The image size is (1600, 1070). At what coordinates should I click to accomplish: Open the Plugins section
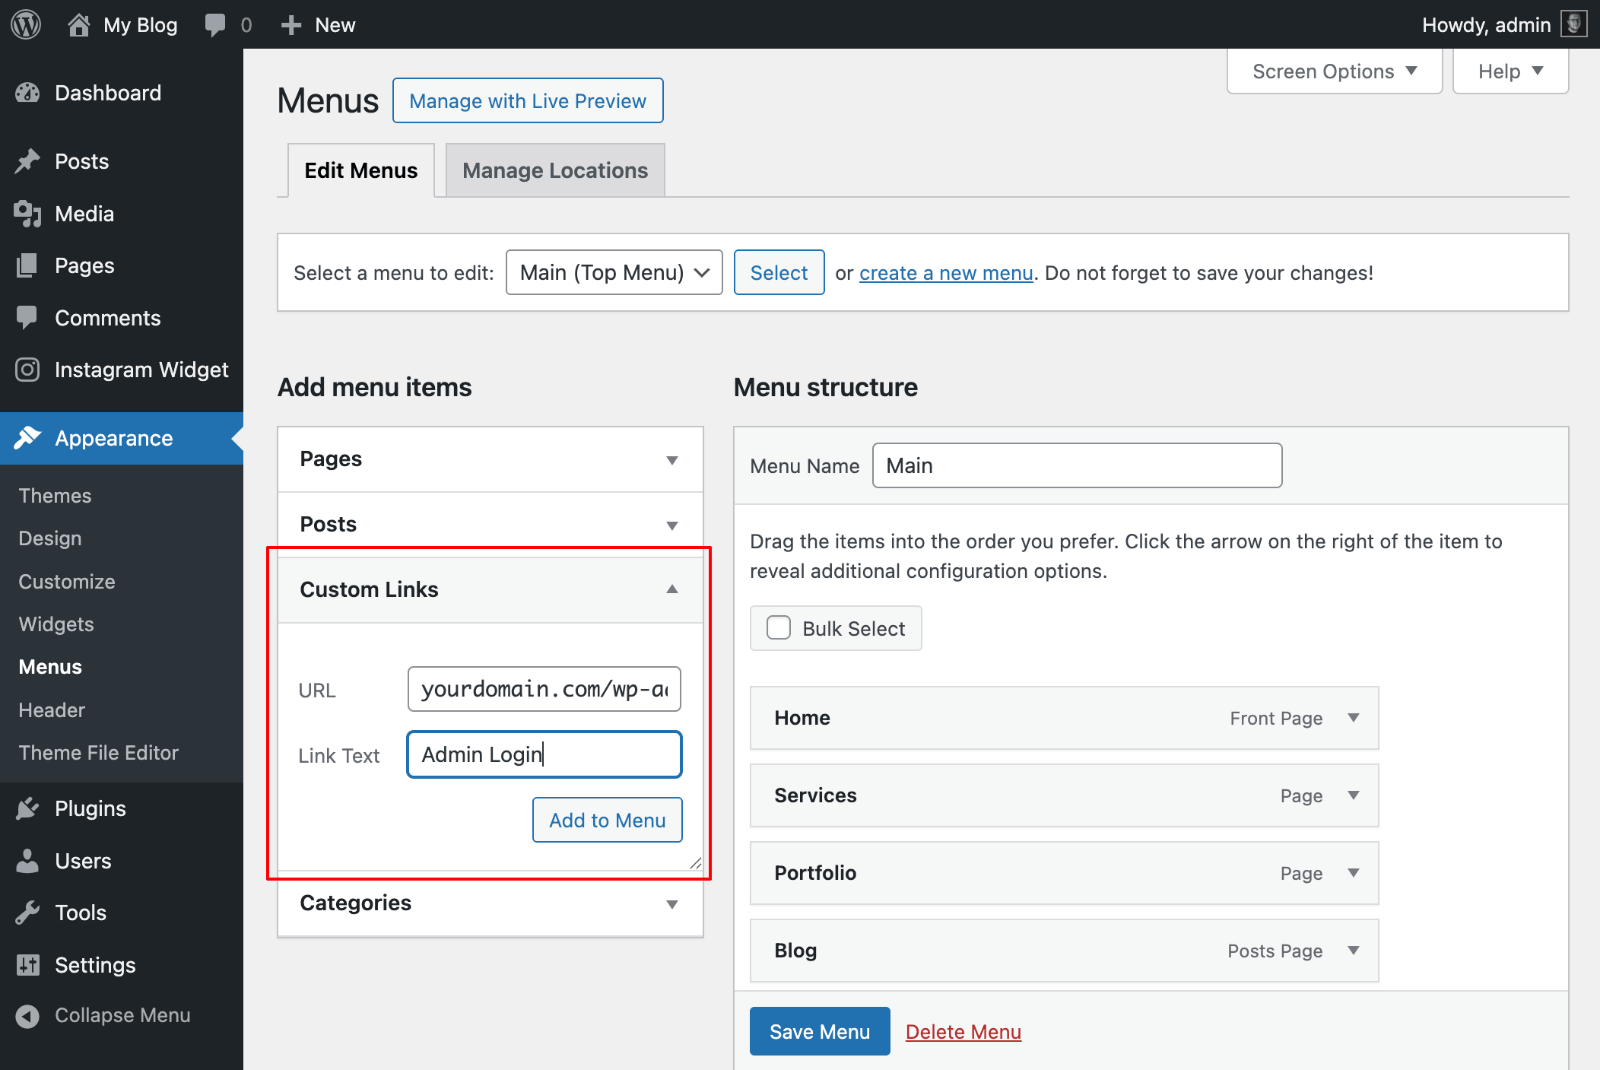tap(90, 808)
